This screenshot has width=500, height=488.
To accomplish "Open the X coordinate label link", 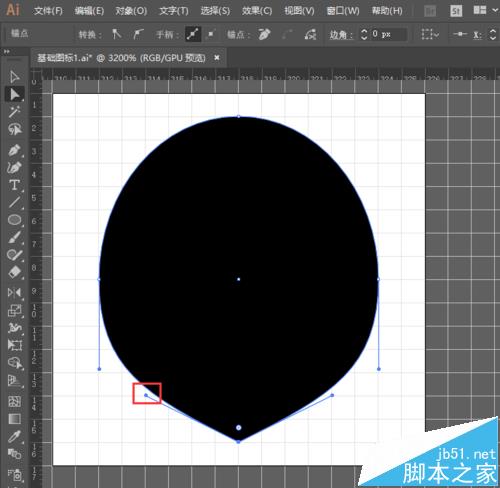I will point(477,35).
